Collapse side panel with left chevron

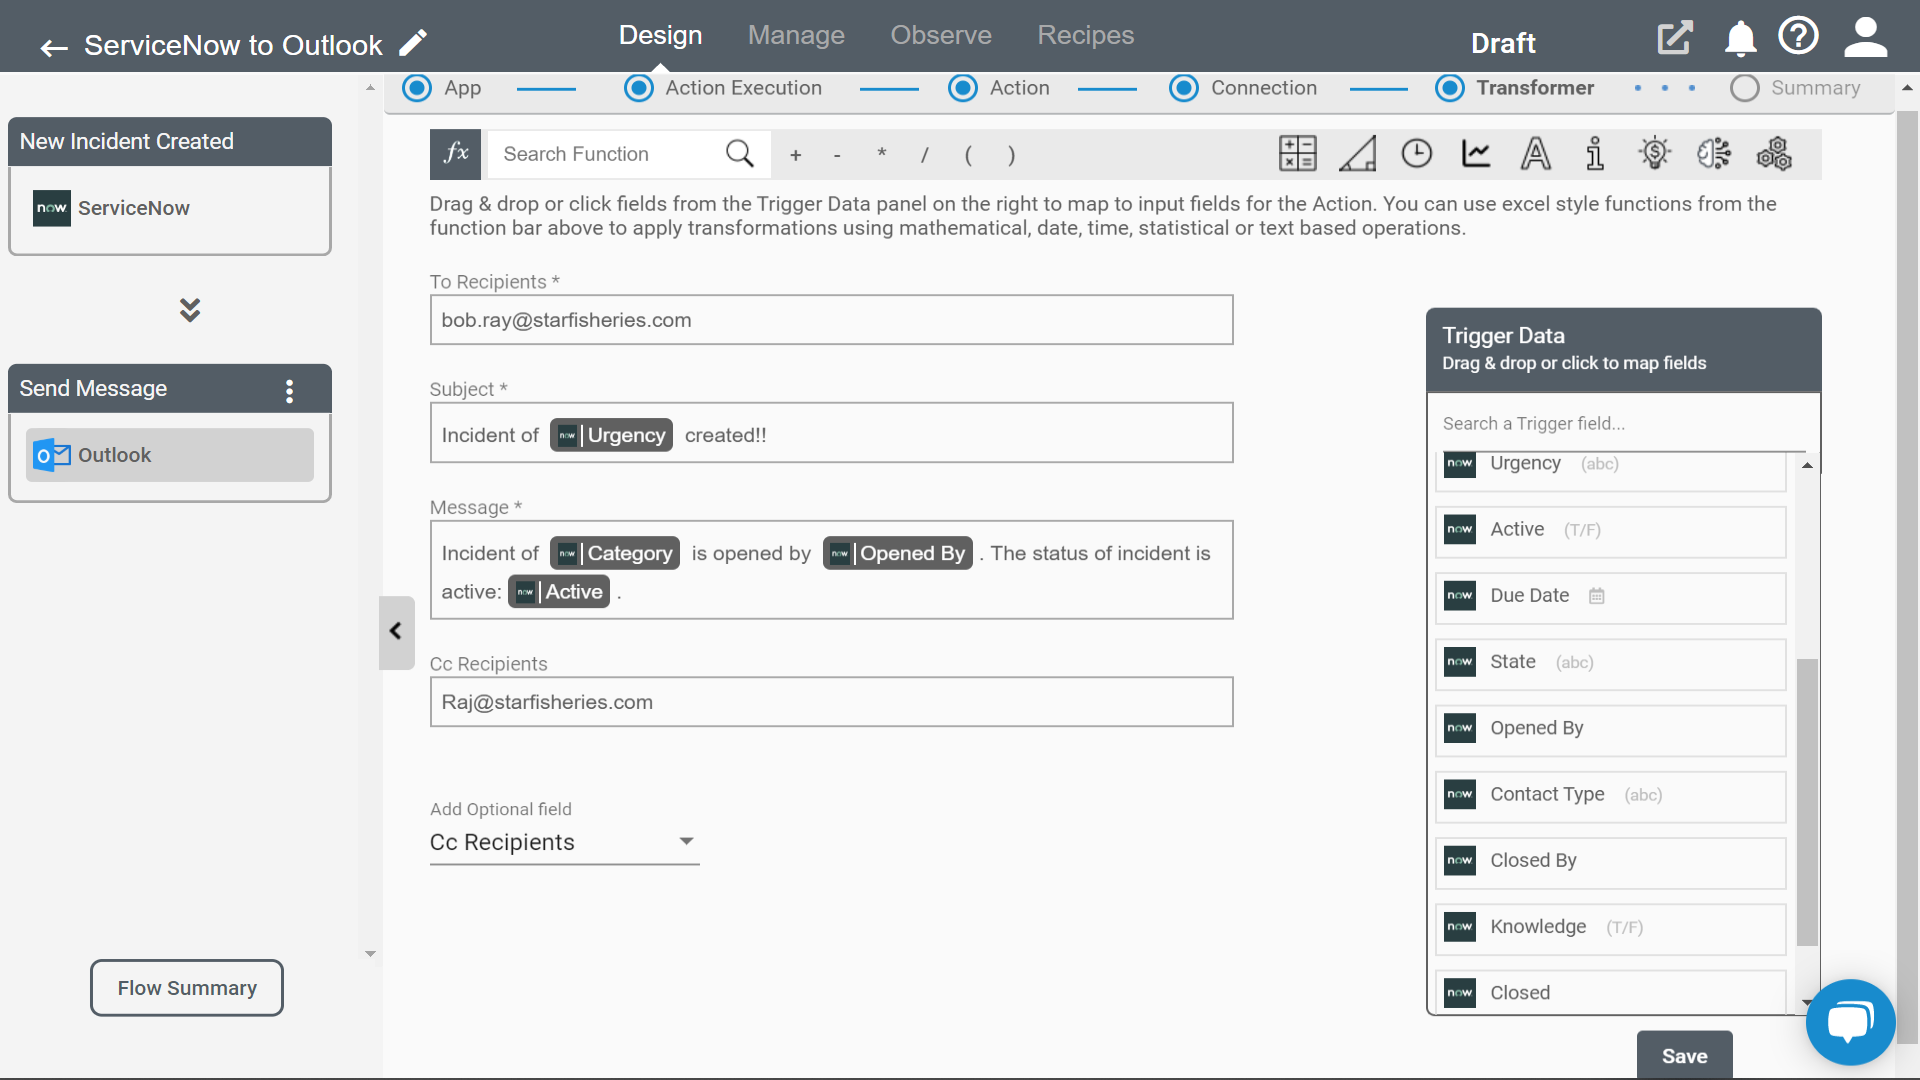[396, 632]
